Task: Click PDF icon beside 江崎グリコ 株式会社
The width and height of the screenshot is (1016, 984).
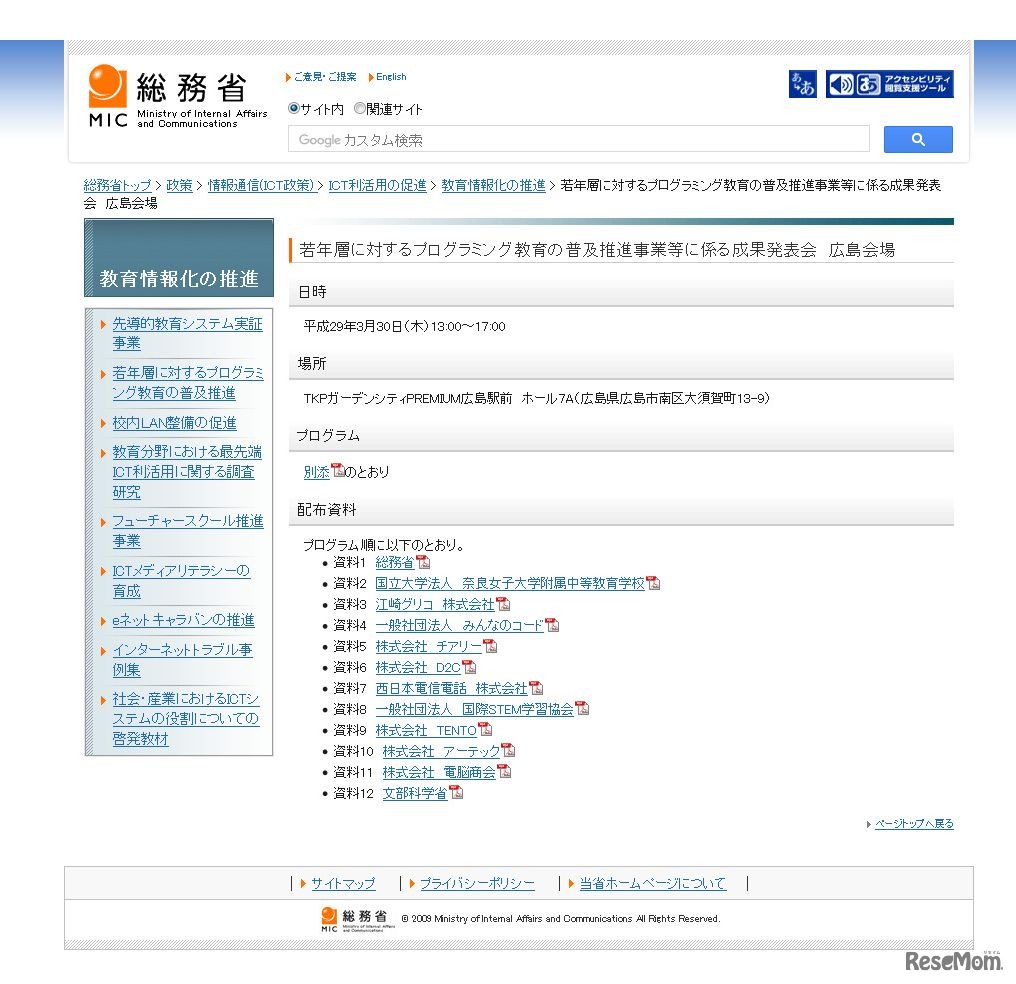Action: (x=503, y=604)
